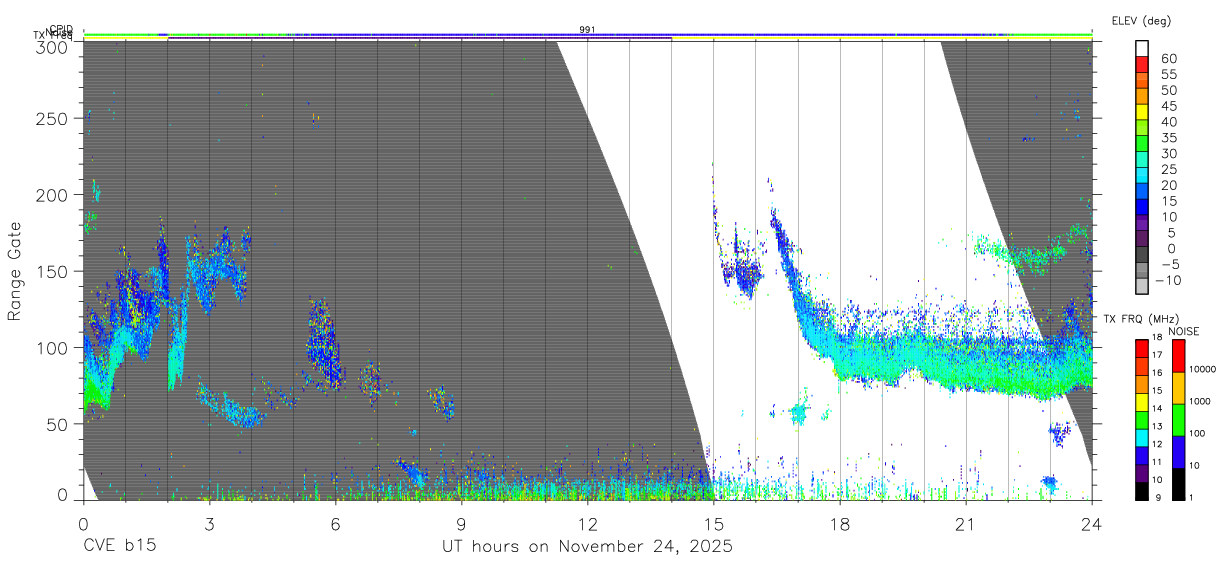1228x567 pixels.
Task: Click the "35" value on the ELEV scale
Action: [1168, 137]
